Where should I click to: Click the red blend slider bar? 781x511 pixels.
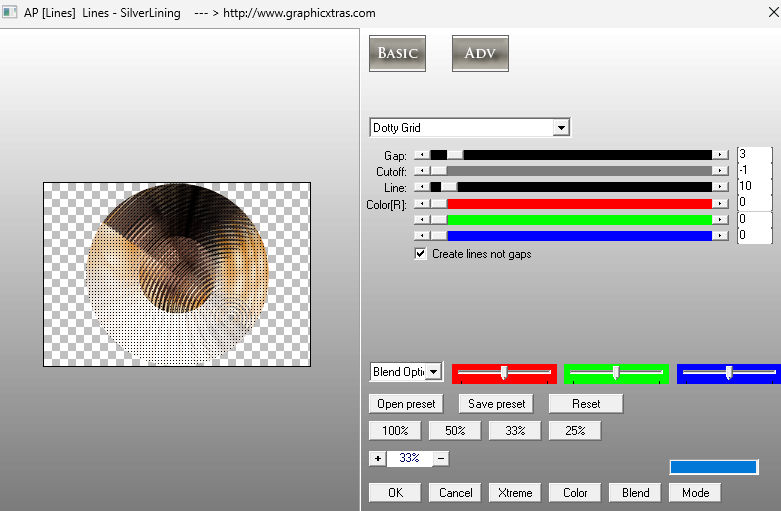[x=504, y=373]
